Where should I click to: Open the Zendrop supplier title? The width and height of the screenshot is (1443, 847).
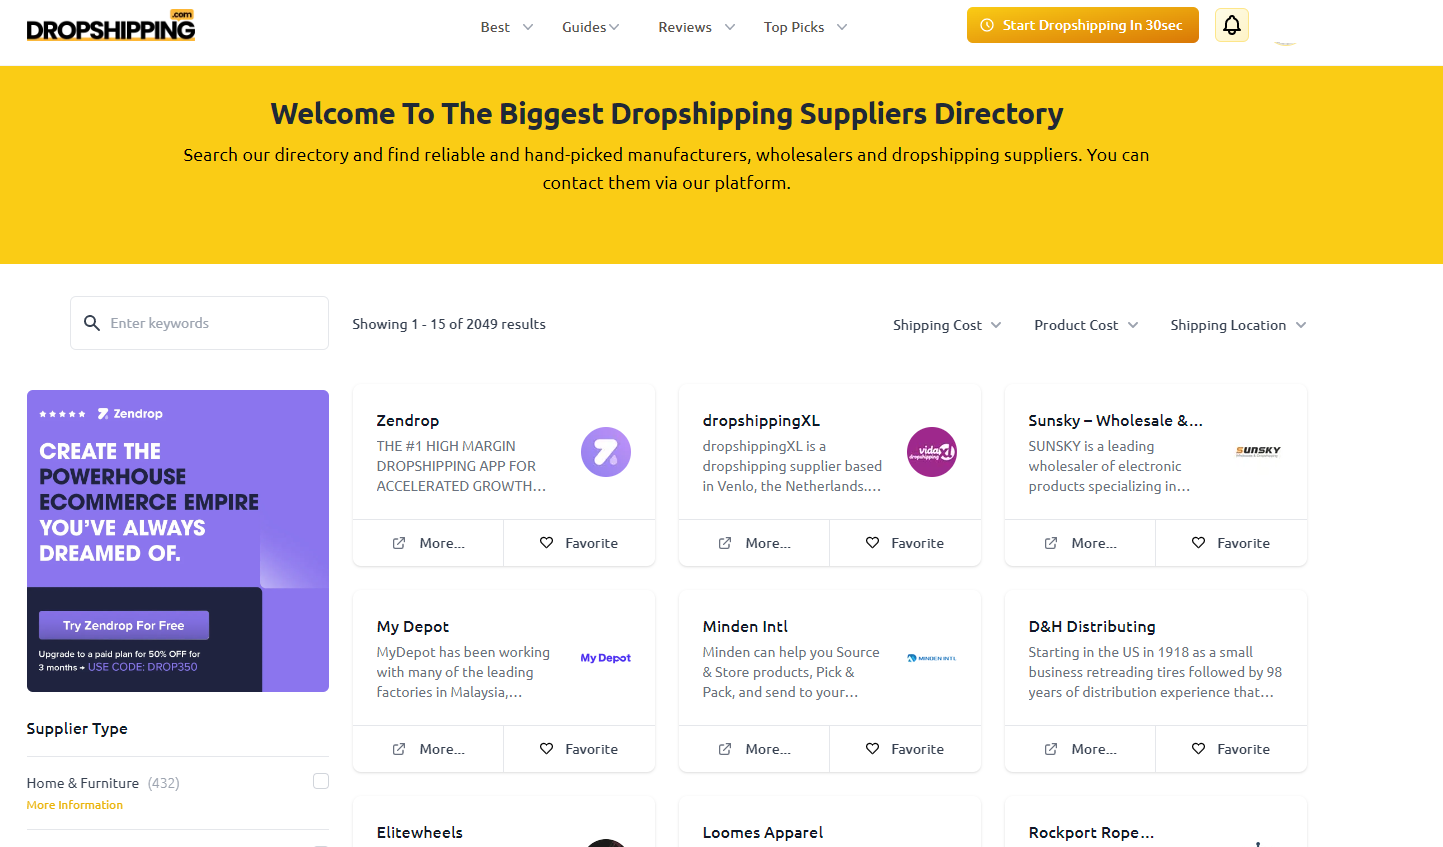(408, 421)
